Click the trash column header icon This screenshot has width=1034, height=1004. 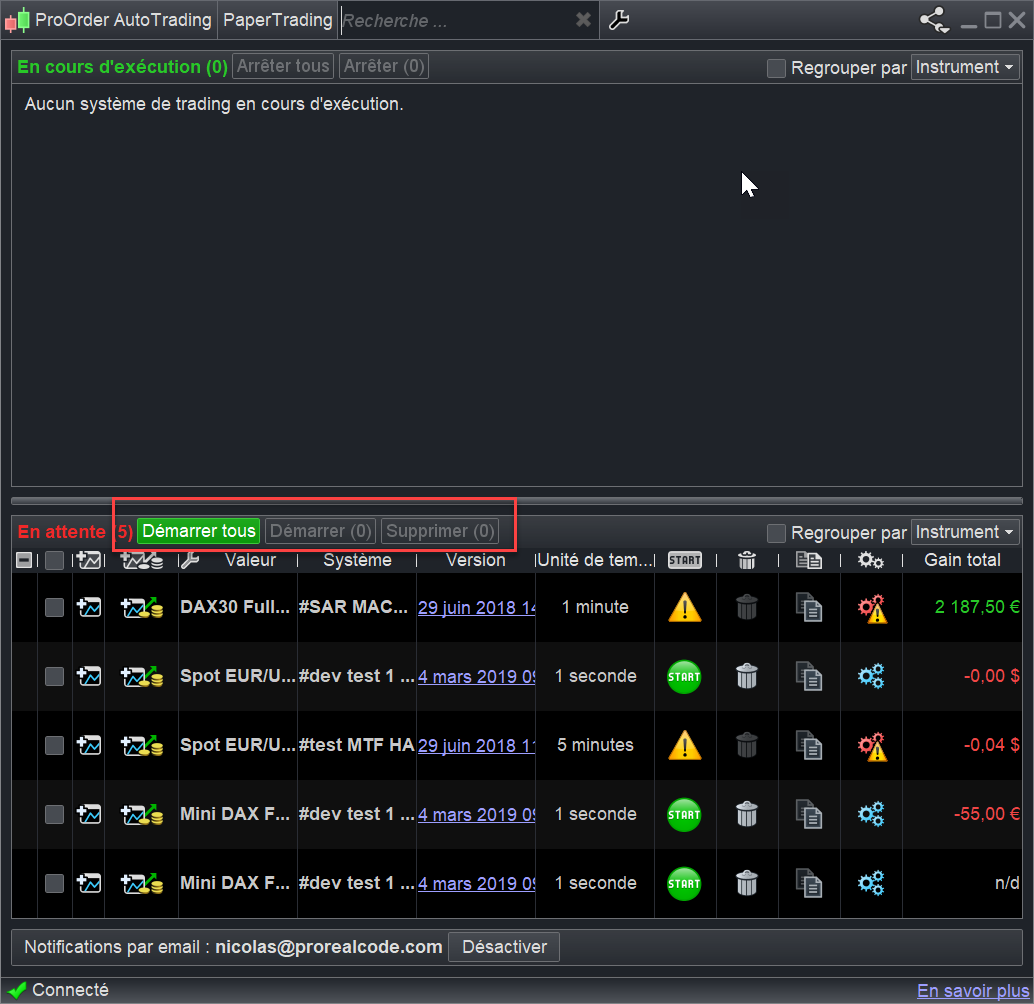pos(746,560)
